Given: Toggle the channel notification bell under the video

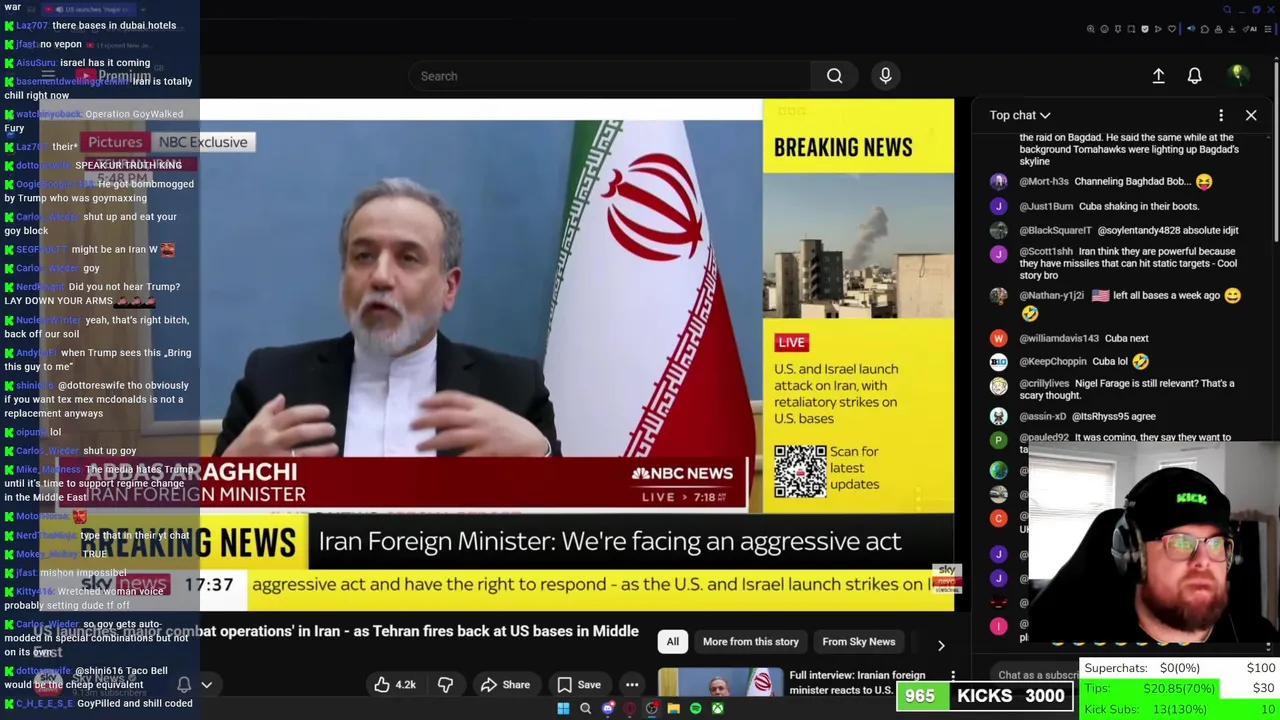Looking at the screenshot, I should coord(184,685).
